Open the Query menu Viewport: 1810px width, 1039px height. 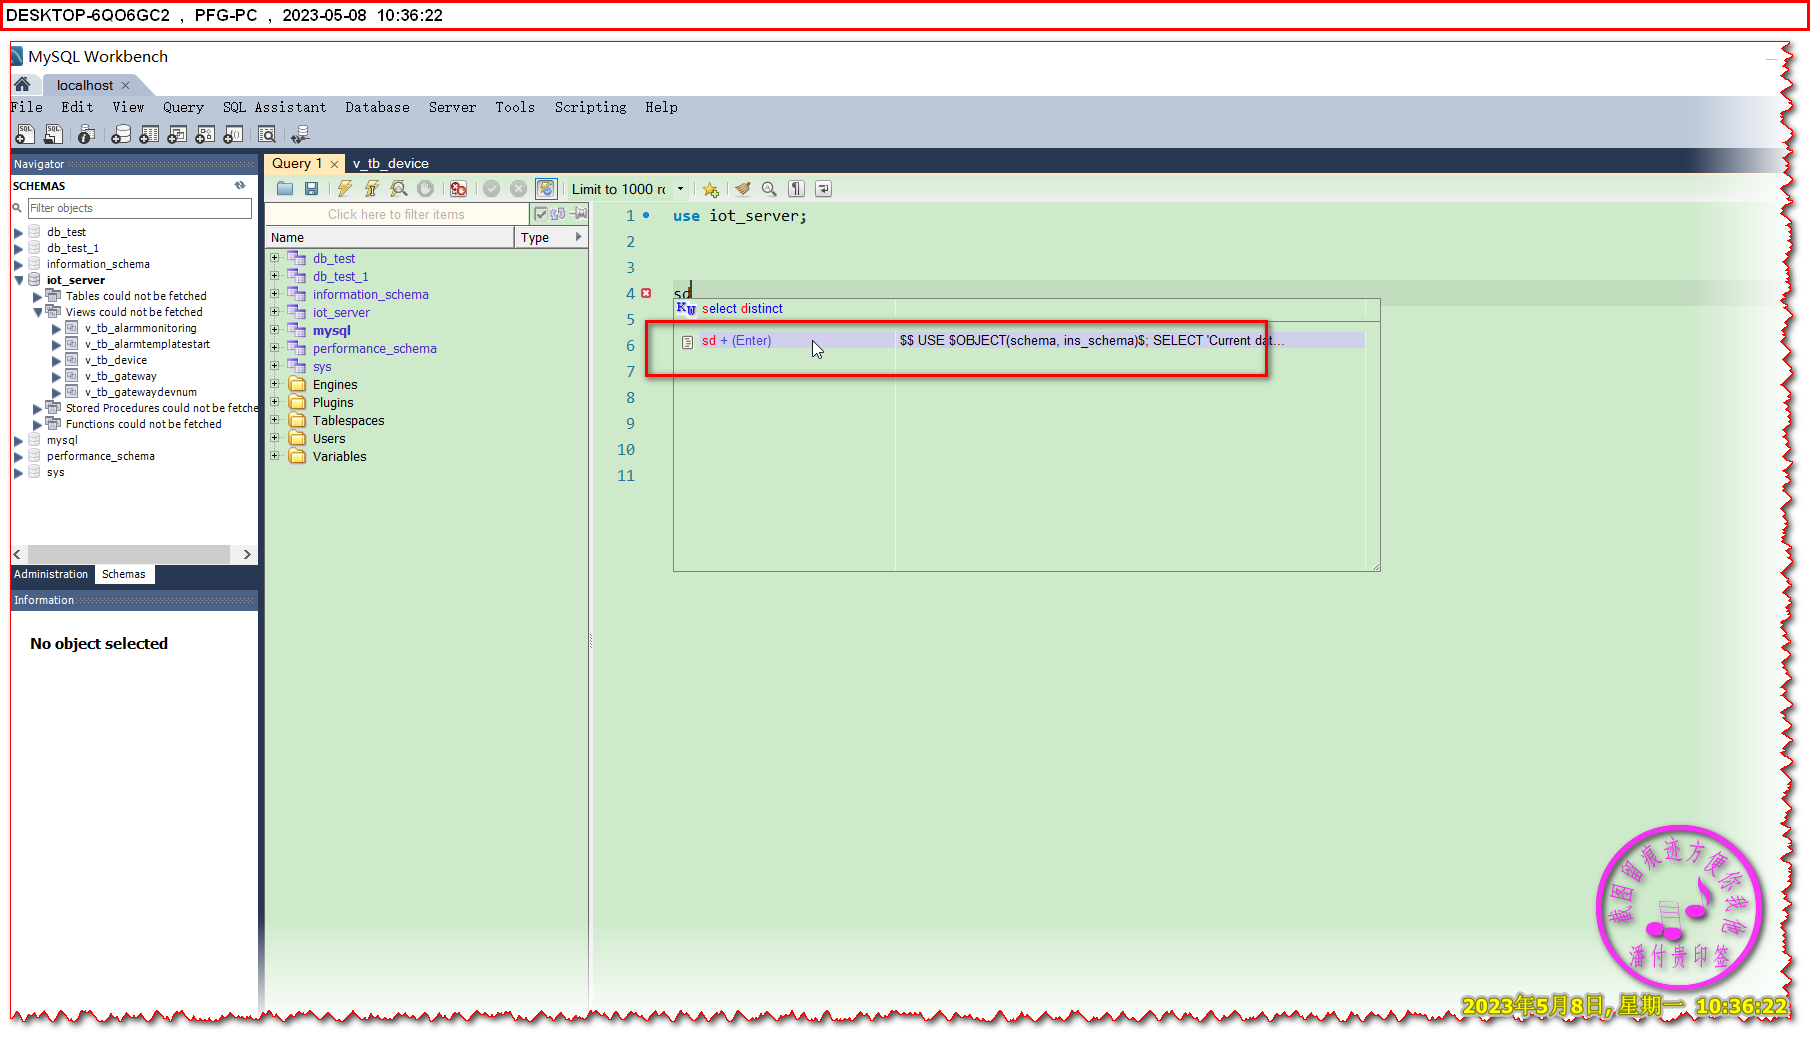[183, 107]
